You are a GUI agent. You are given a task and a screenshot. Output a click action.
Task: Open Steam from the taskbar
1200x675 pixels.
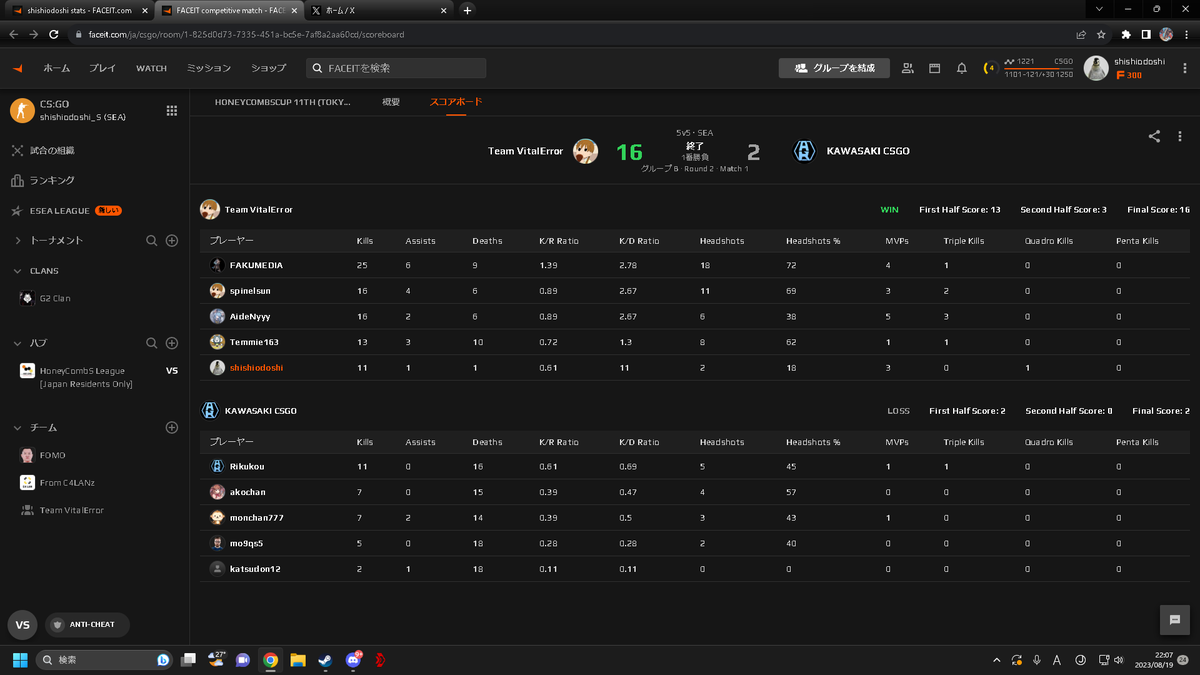click(325, 660)
